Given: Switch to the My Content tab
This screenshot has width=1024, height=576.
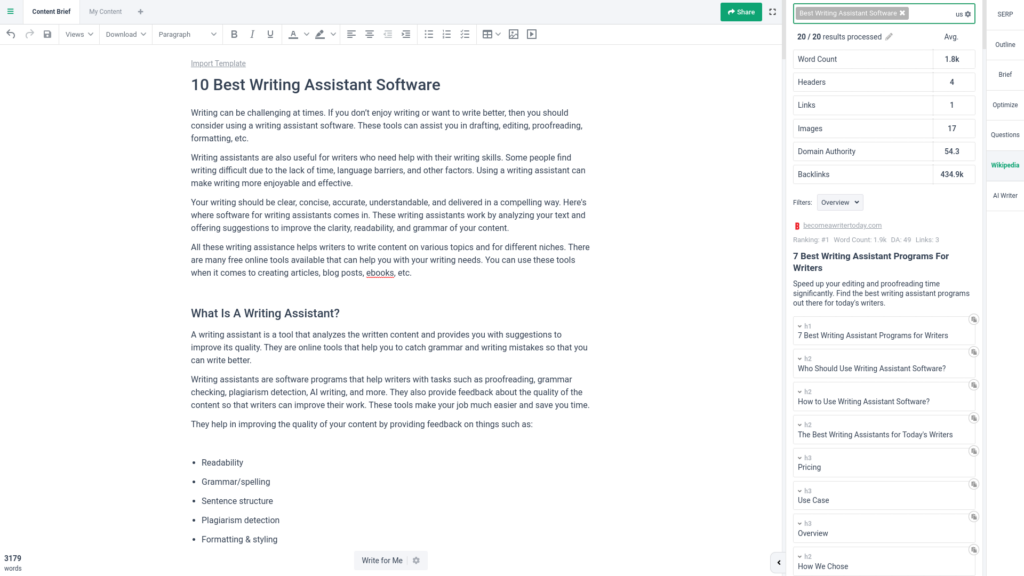Looking at the screenshot, I should [x=105, y=12].
